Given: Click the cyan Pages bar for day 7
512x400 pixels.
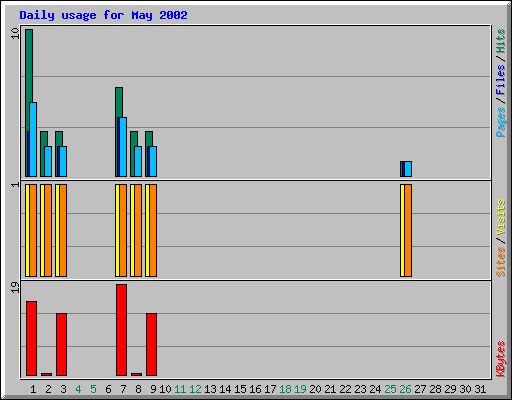Looking at the screenshot, I should [x=123, y=147].
